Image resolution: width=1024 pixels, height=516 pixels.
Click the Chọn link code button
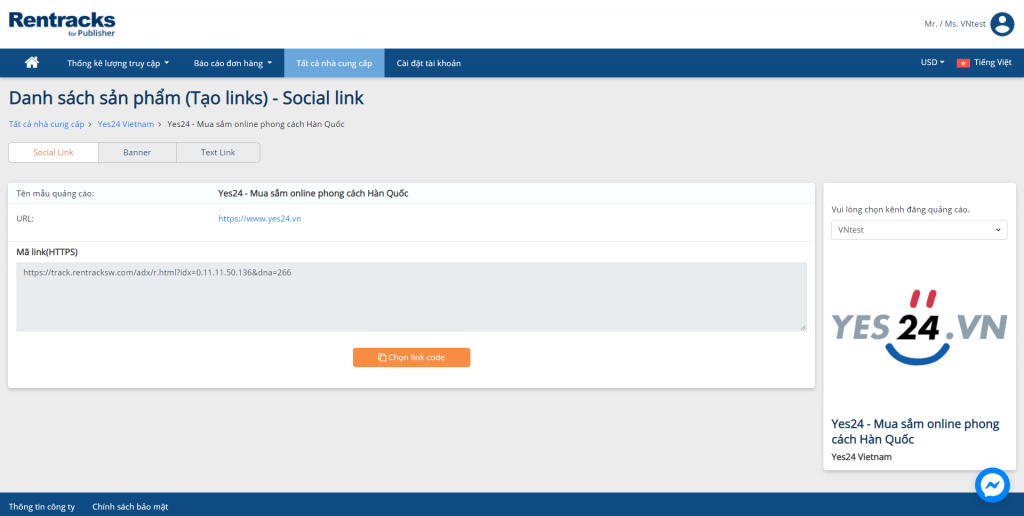pyautogui.click(x=411, y=357)
